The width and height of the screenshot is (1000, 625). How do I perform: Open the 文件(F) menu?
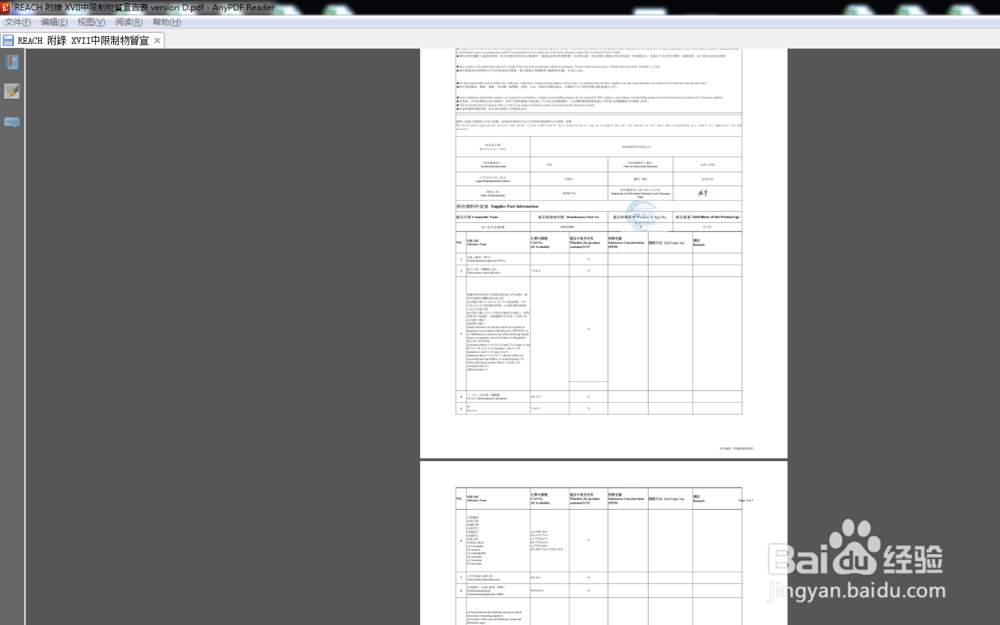(x=18, y=22)
